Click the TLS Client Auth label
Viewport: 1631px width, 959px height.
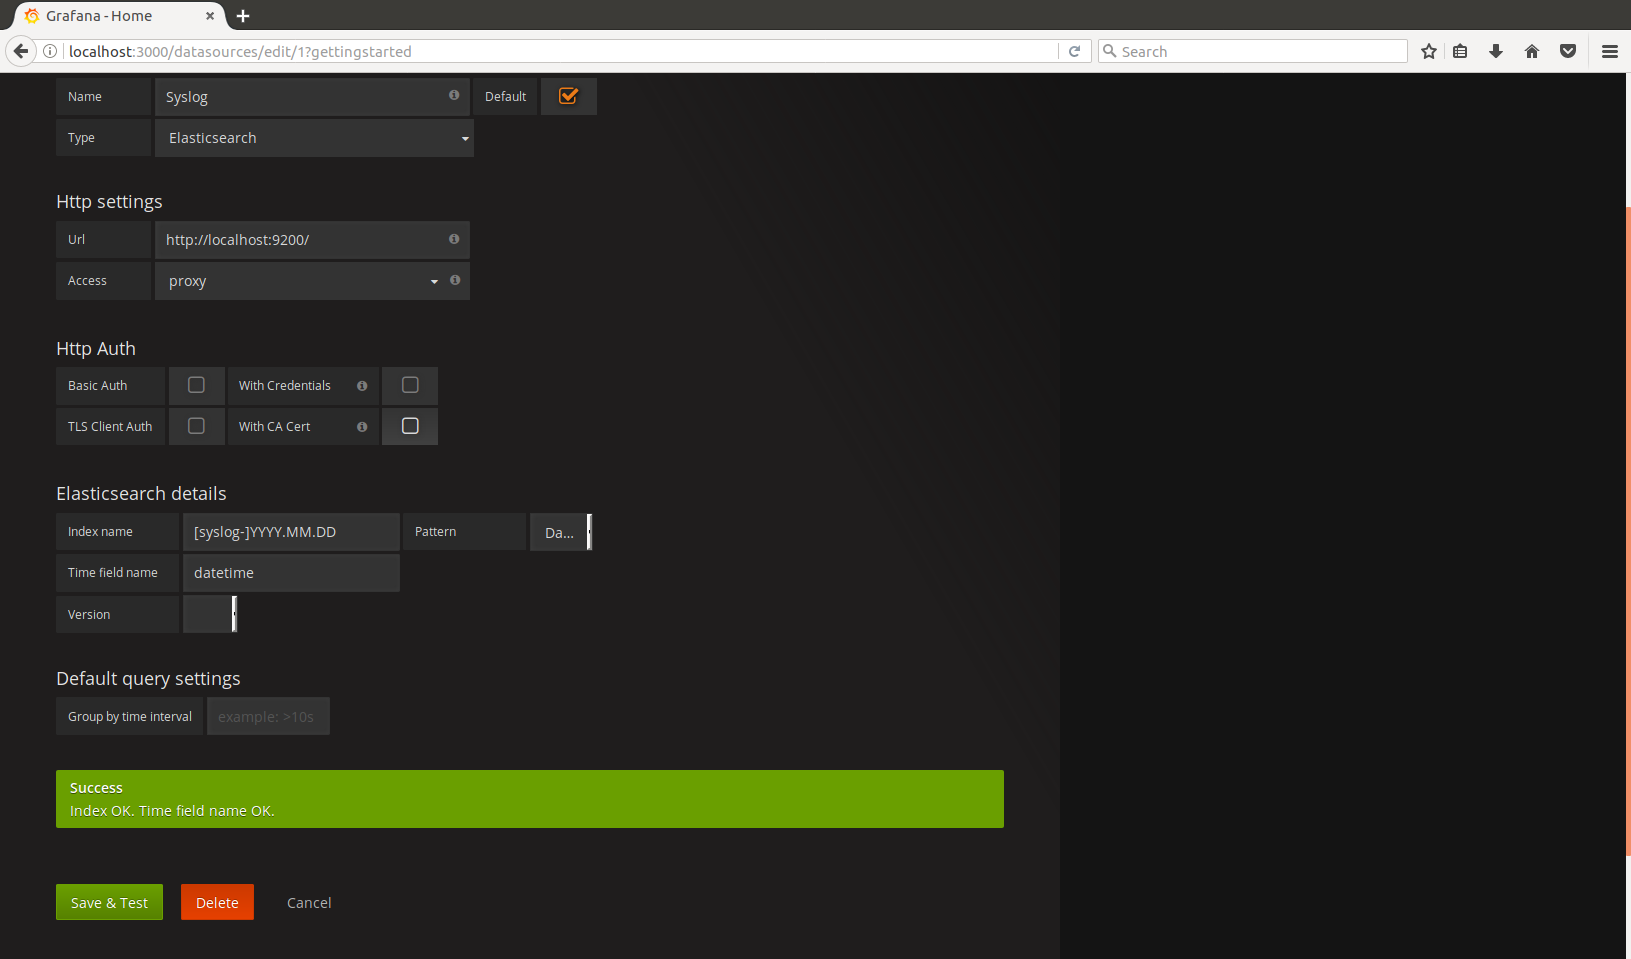(110, 427)
